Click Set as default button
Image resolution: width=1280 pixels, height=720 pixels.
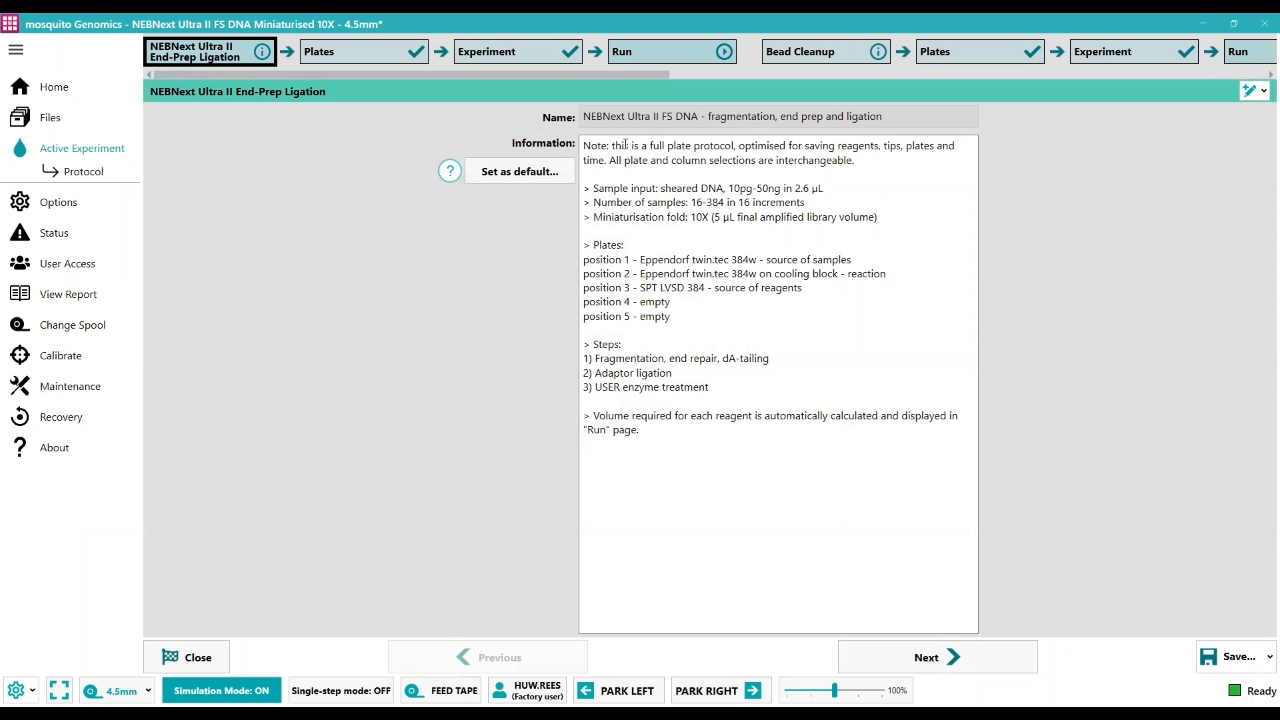(x=519, y=172)
